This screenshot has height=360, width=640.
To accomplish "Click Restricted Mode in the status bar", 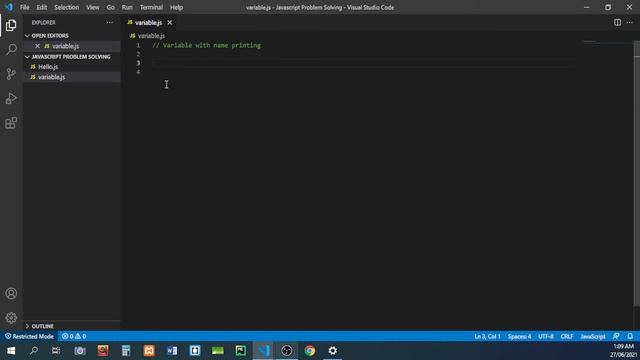I will tap(29, 336).
